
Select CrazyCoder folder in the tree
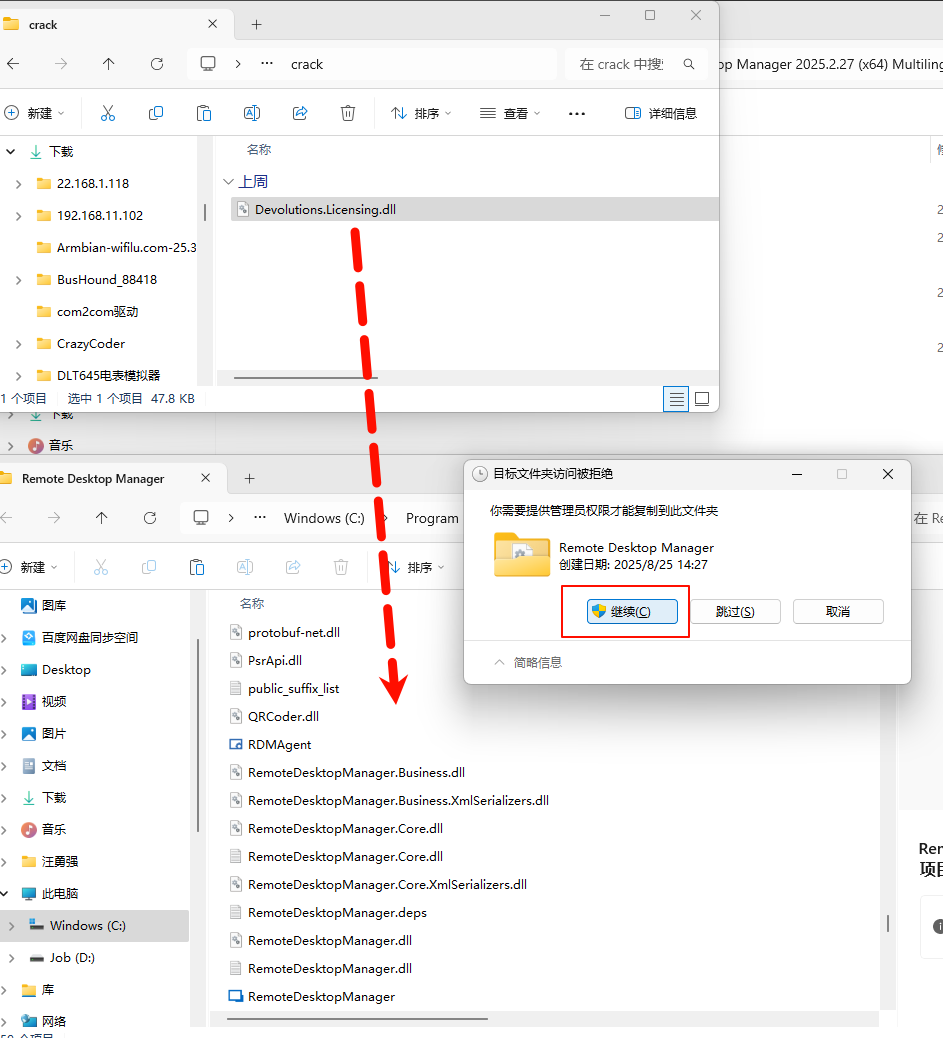point(91,344)
